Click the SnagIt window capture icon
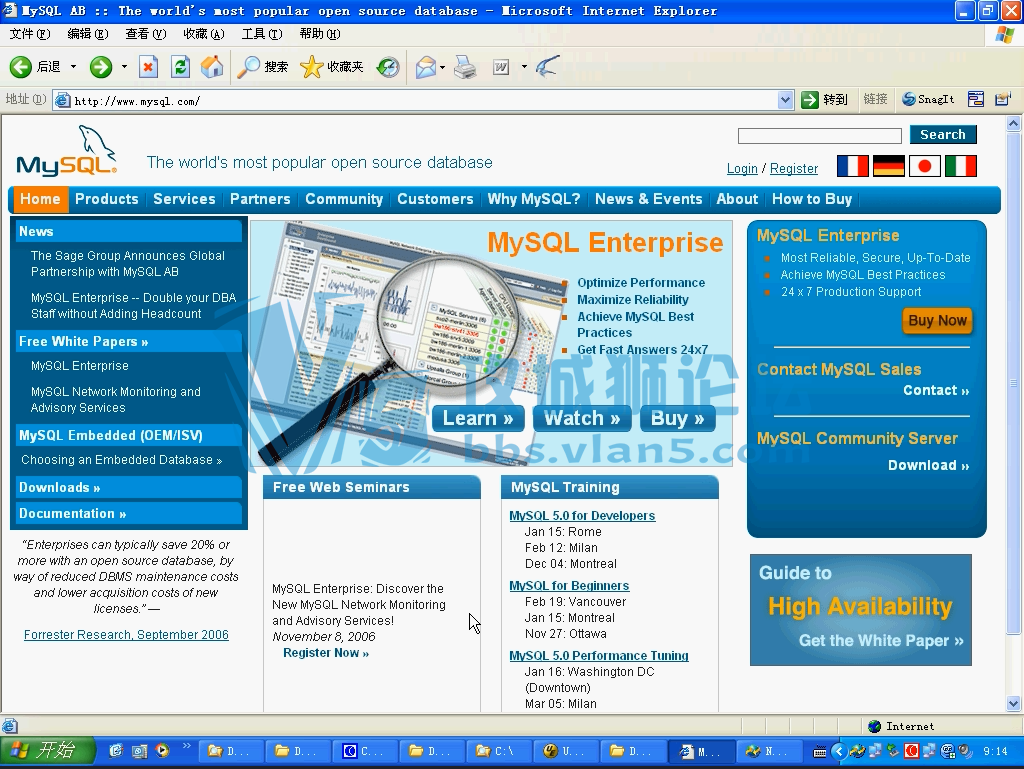Screen dimensions: 1024x769 (x=976, y=99)
